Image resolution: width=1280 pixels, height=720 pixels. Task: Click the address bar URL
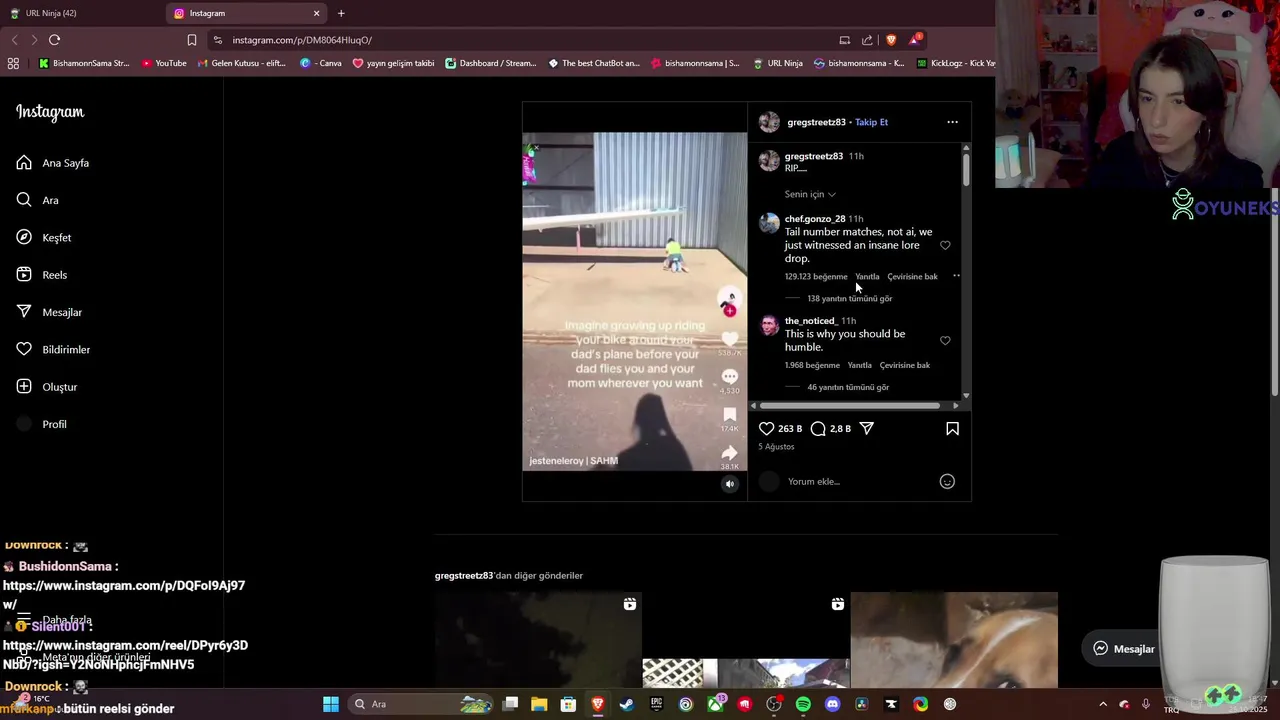coord(302,40)
